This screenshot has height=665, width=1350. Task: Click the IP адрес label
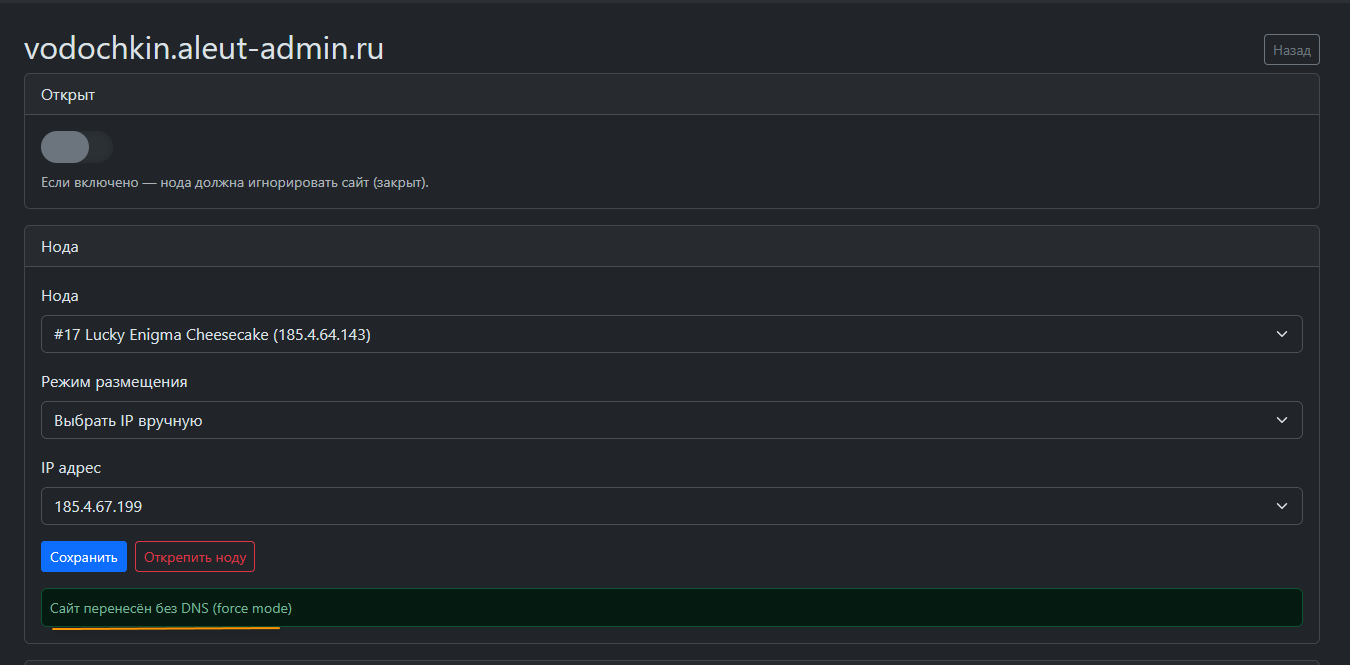pyautogui.click(x=71, y=468)
